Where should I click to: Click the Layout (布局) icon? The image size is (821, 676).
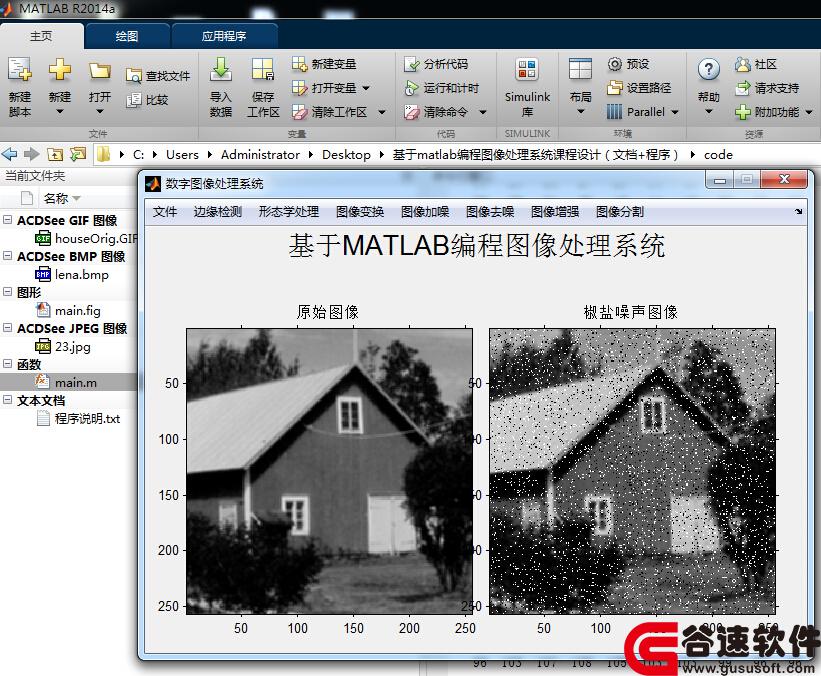pyautogui.click(x=580, y=69)
